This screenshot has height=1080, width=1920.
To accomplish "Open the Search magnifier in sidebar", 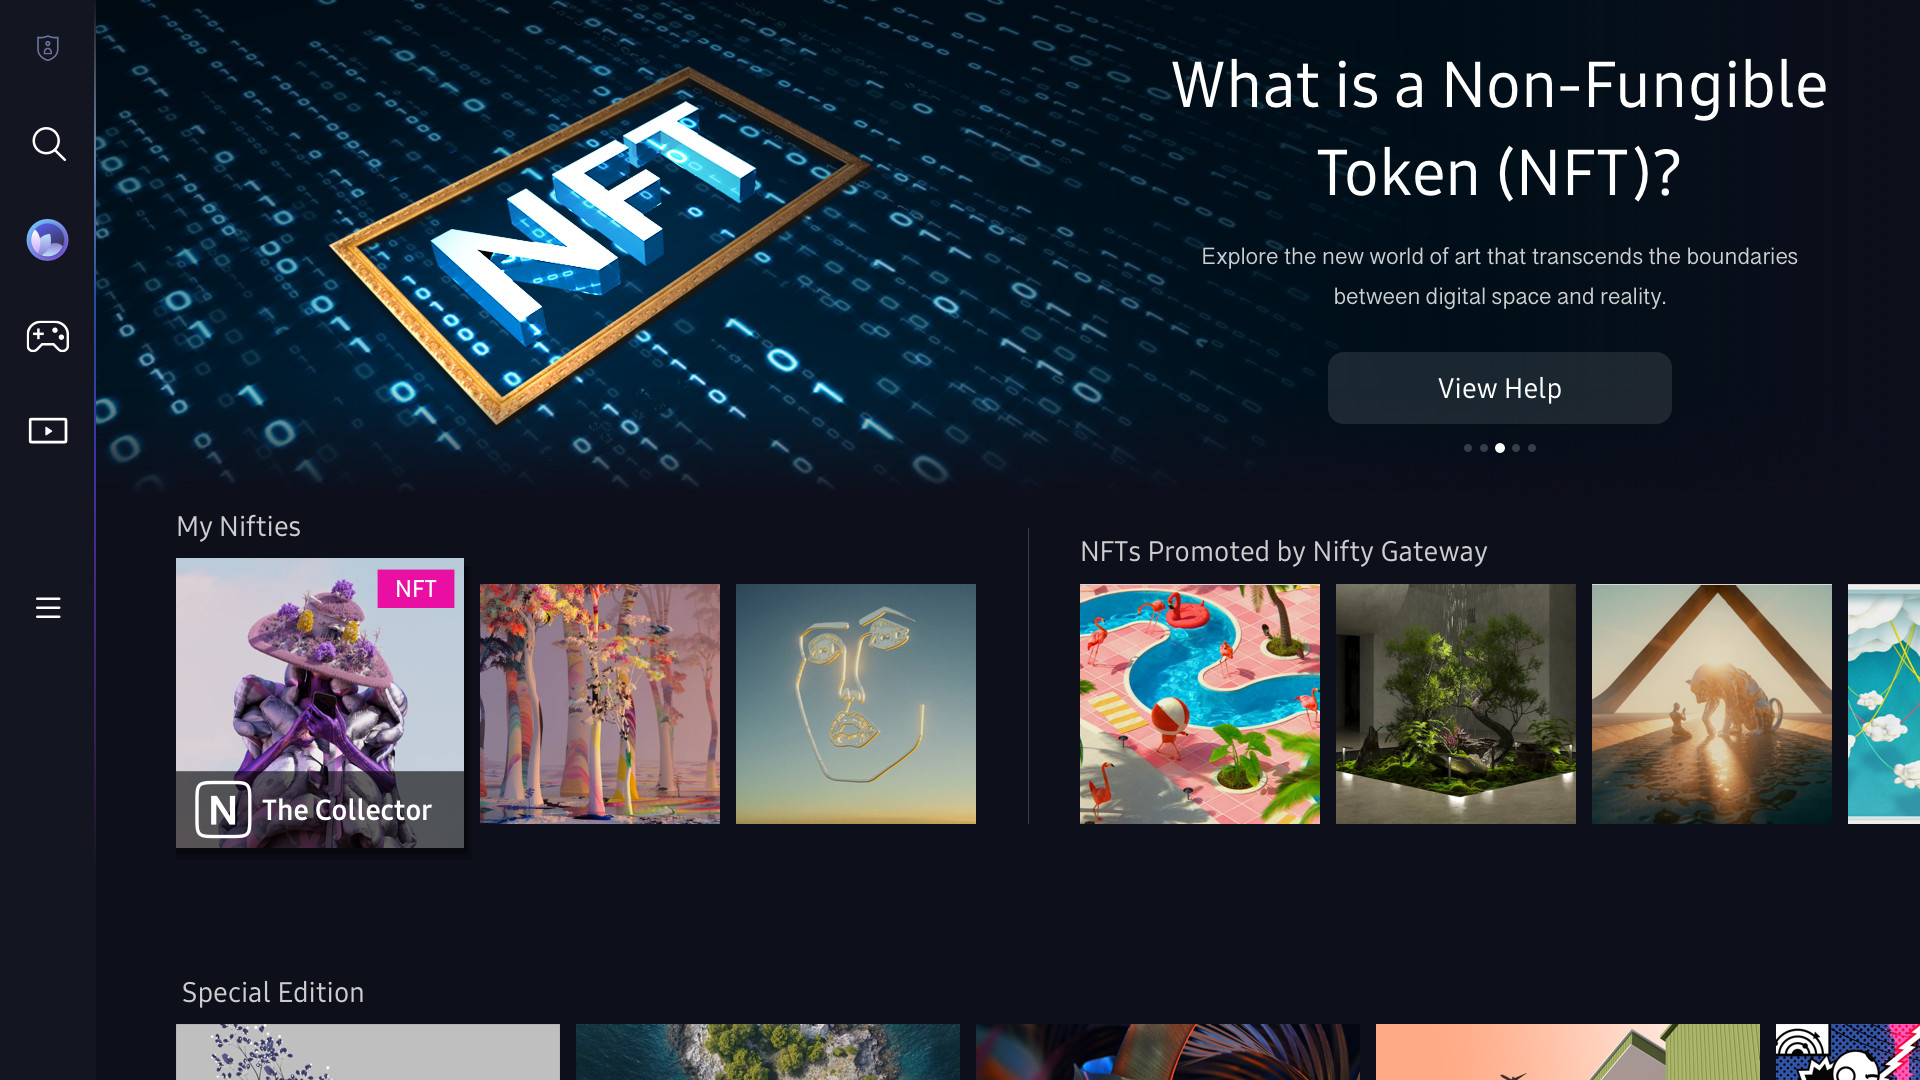I will 48,144.
